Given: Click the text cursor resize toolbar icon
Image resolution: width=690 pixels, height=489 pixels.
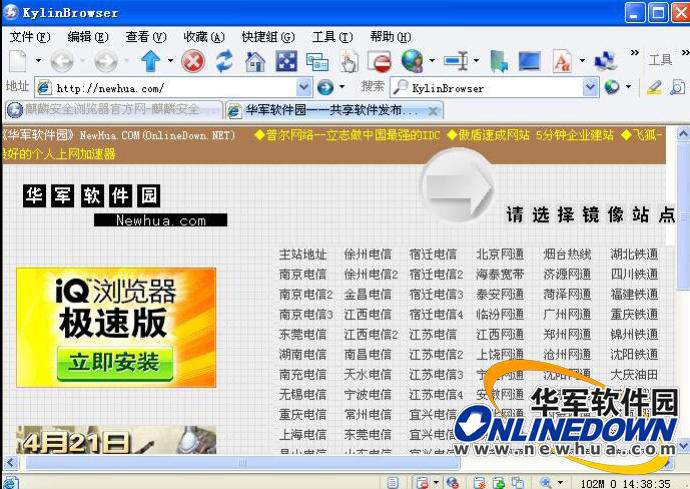Looking at the screenshot, I should 456,61.
